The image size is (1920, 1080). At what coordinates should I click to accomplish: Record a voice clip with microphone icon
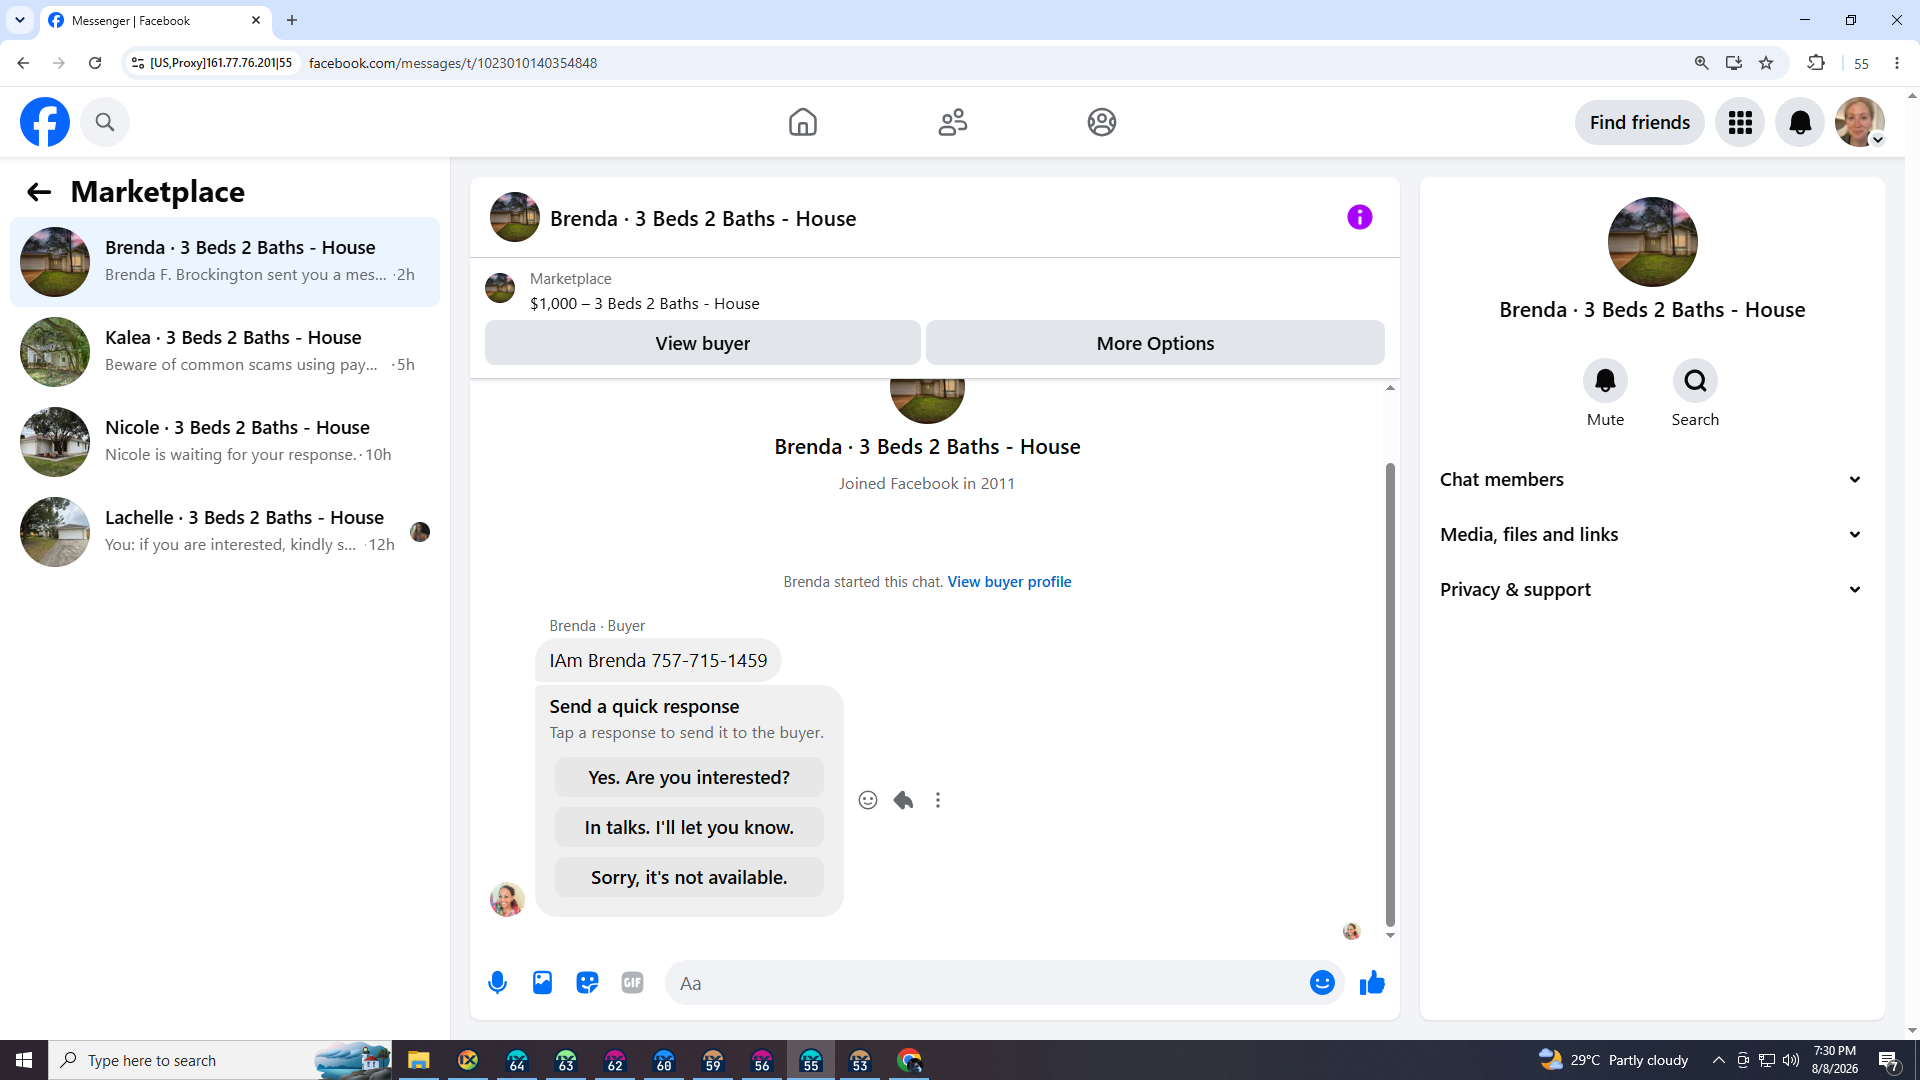[497, 983]
